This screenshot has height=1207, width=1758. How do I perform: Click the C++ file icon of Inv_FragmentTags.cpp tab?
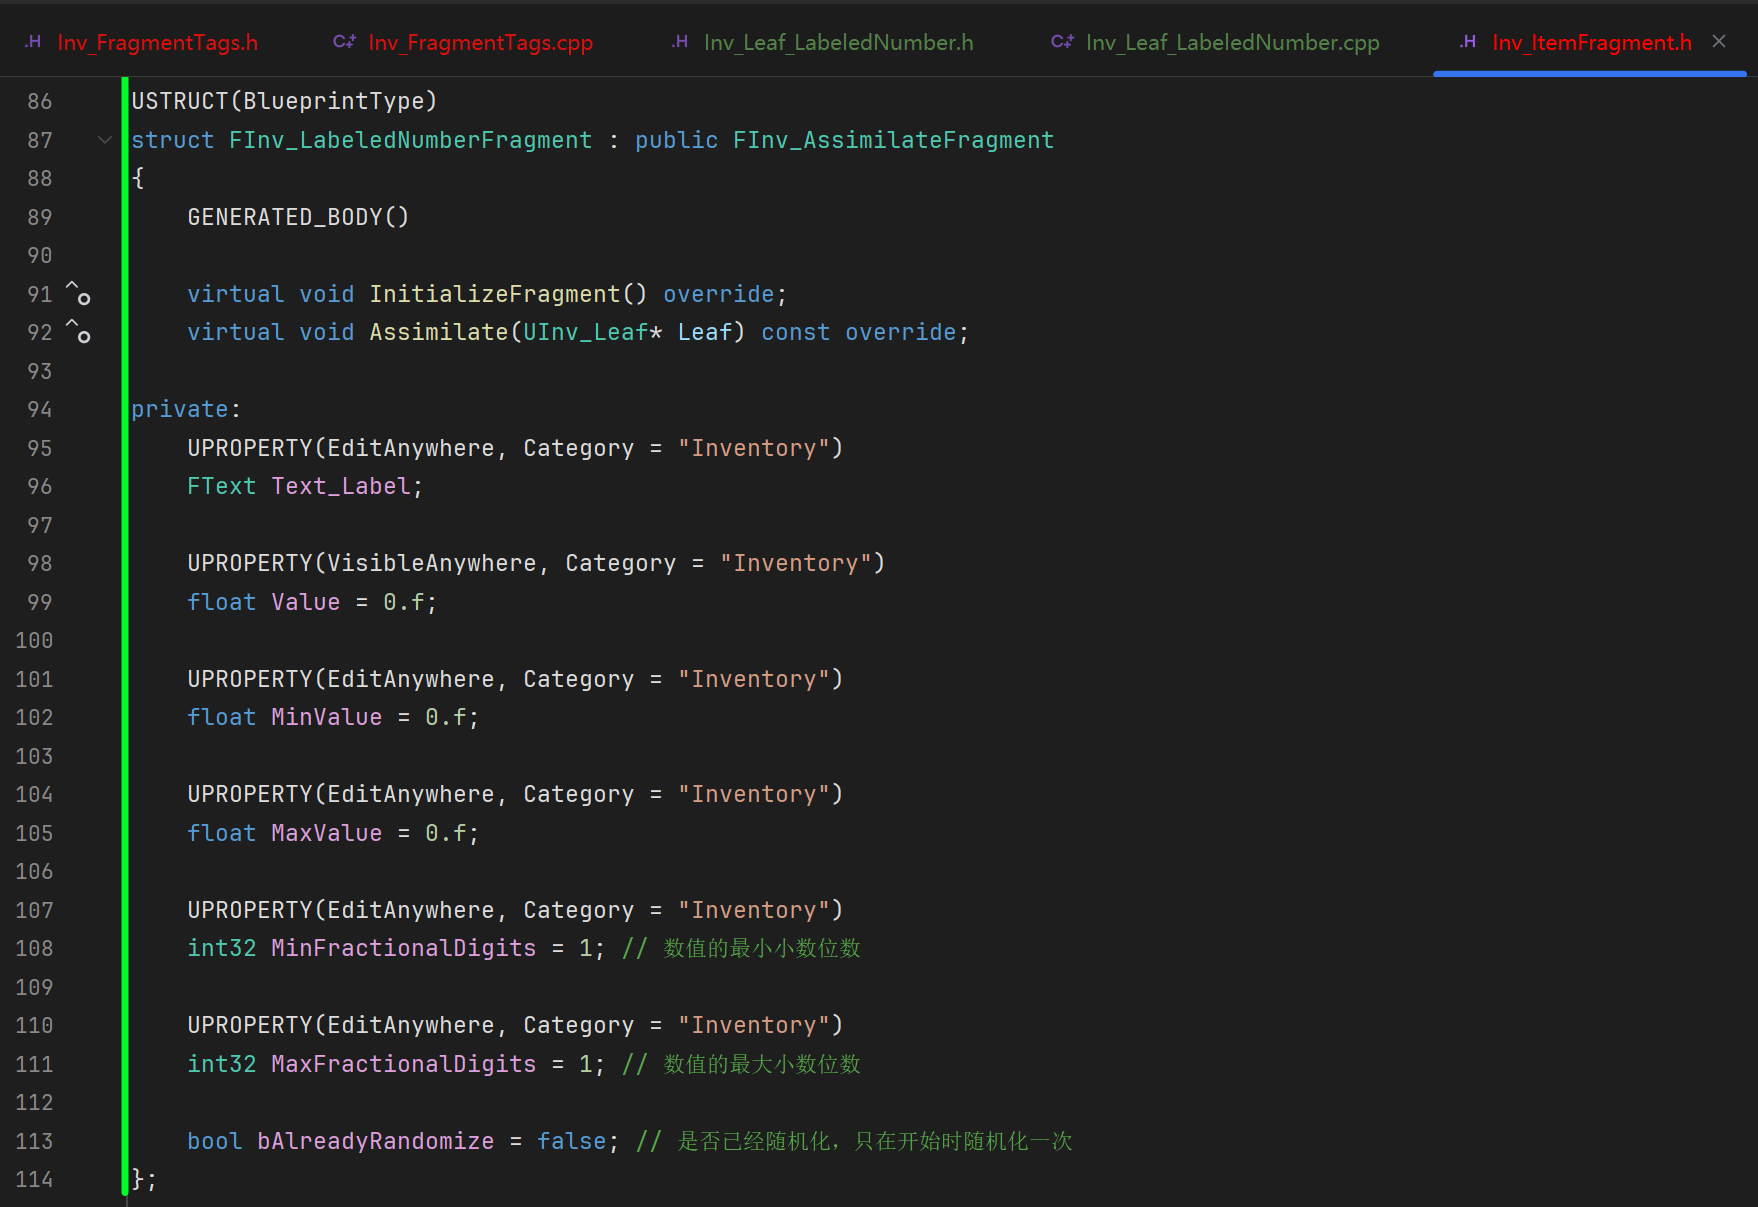coord(344,42)
